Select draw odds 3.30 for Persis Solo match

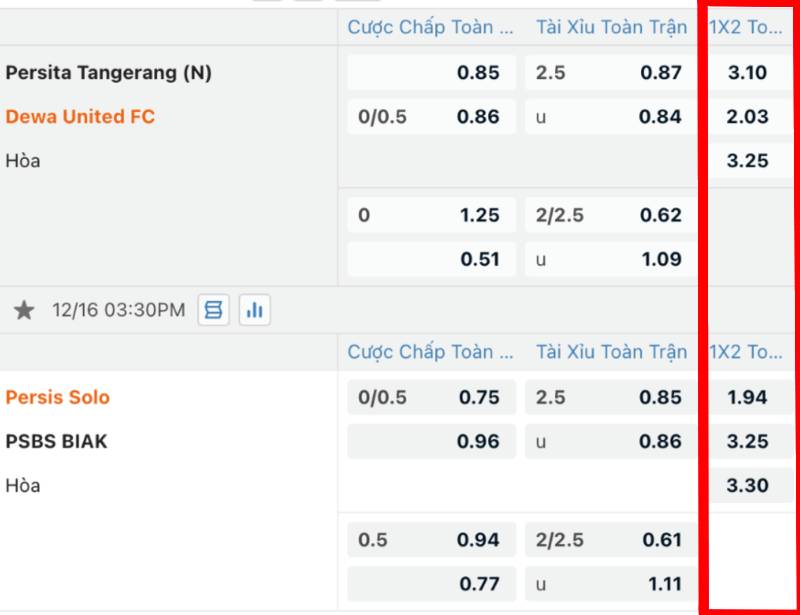(748, 485)
